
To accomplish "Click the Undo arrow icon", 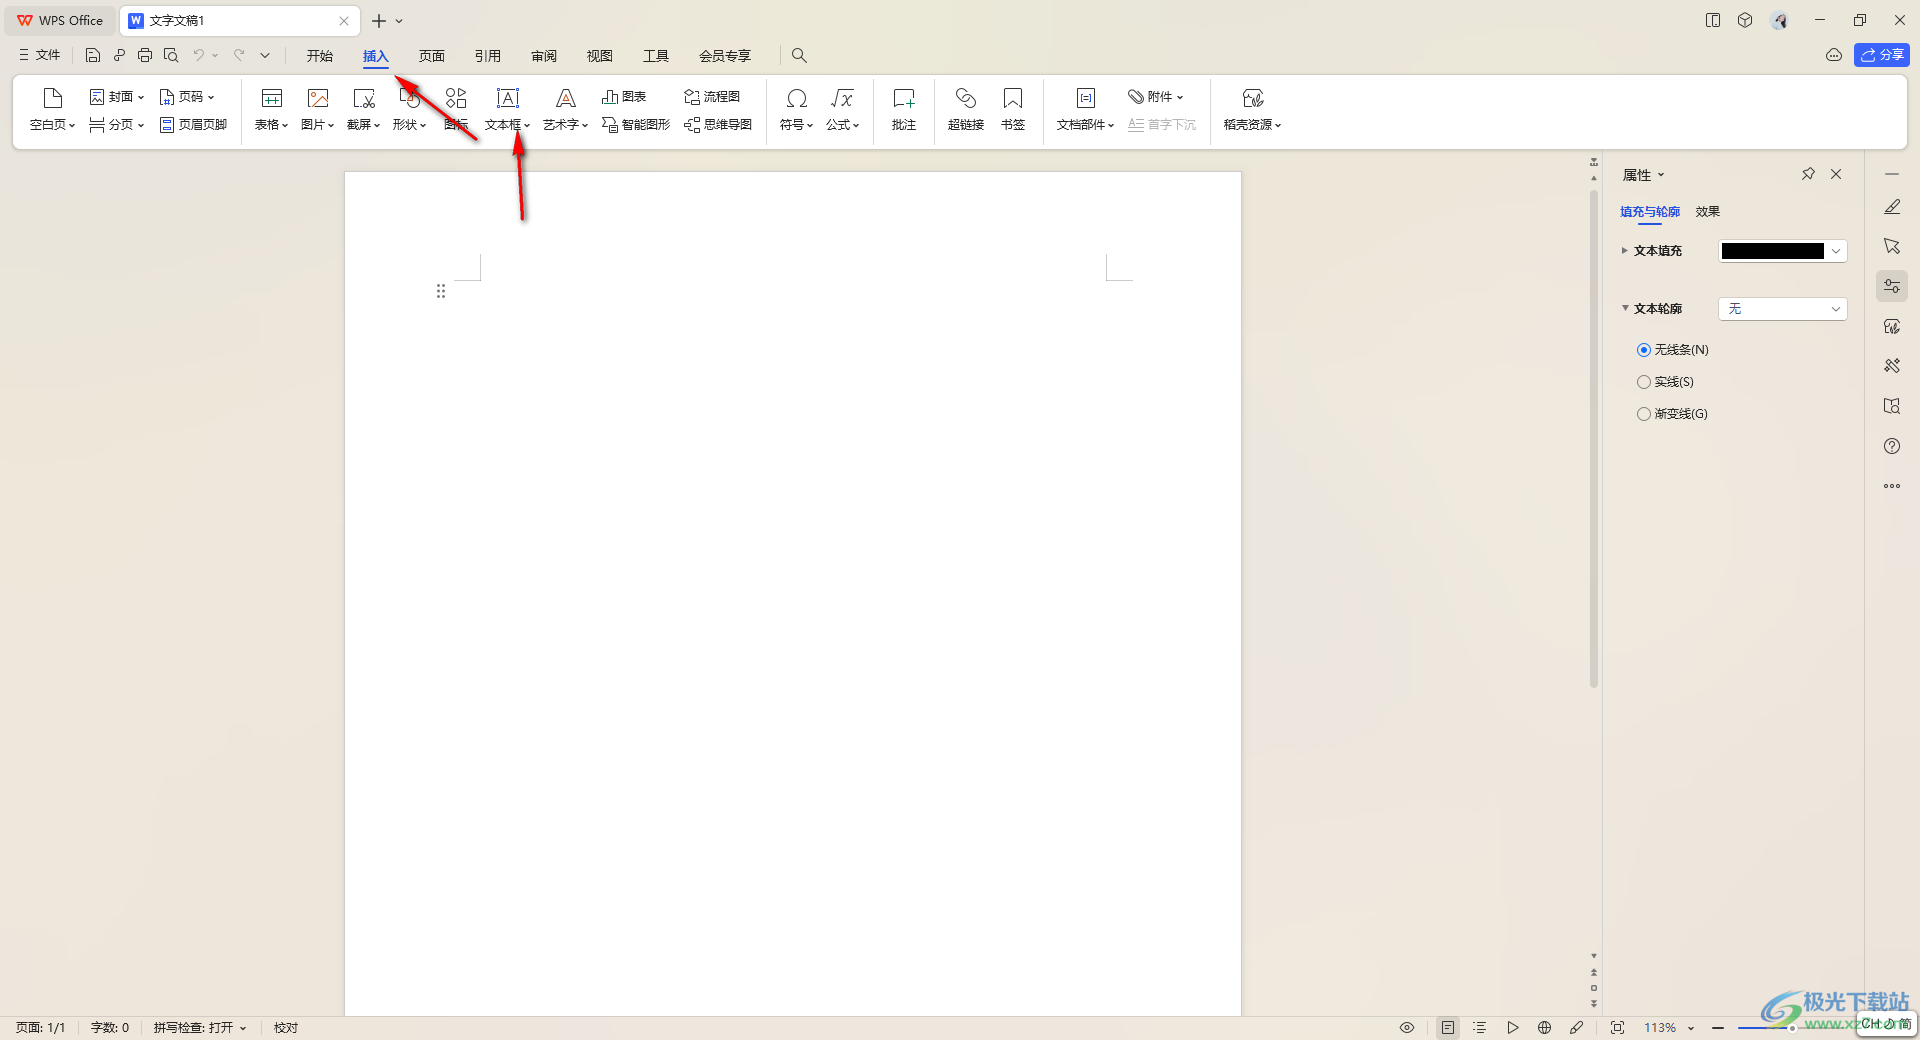I will coord(198,55).
